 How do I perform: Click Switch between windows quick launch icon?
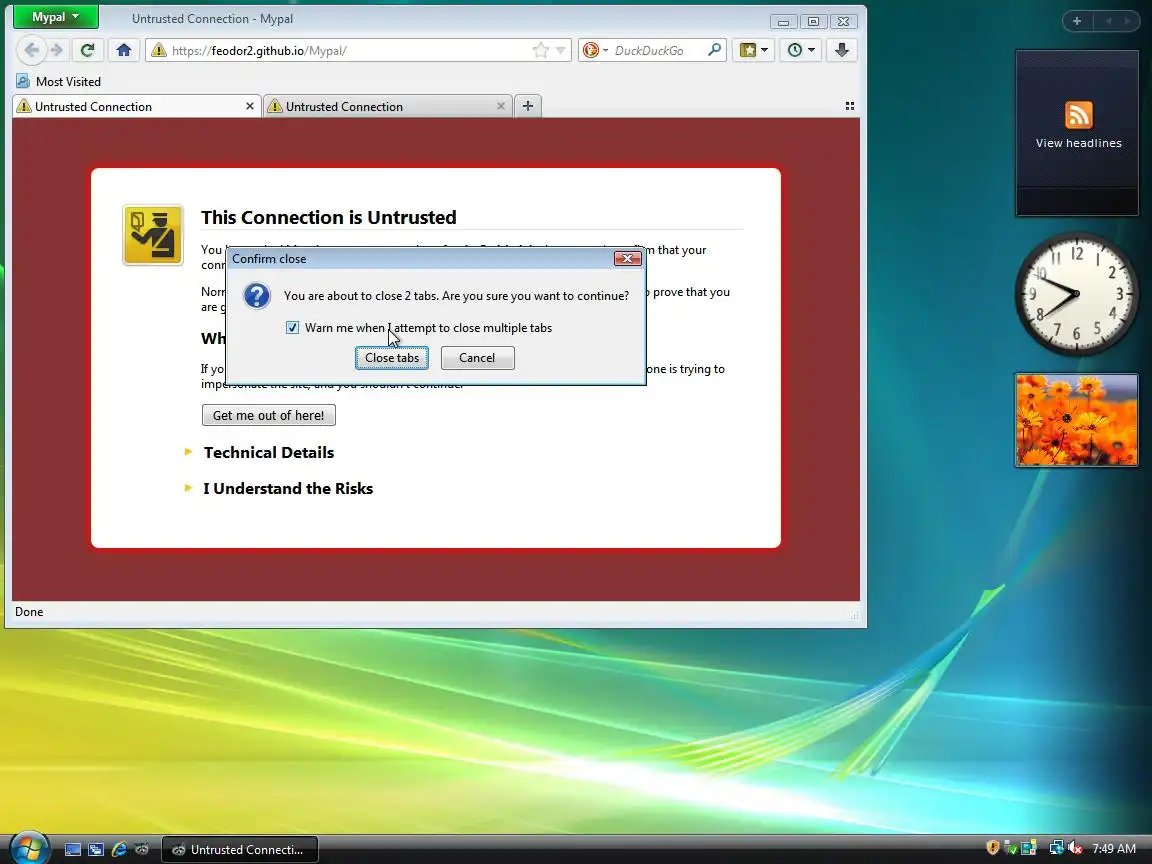(96, 850)
